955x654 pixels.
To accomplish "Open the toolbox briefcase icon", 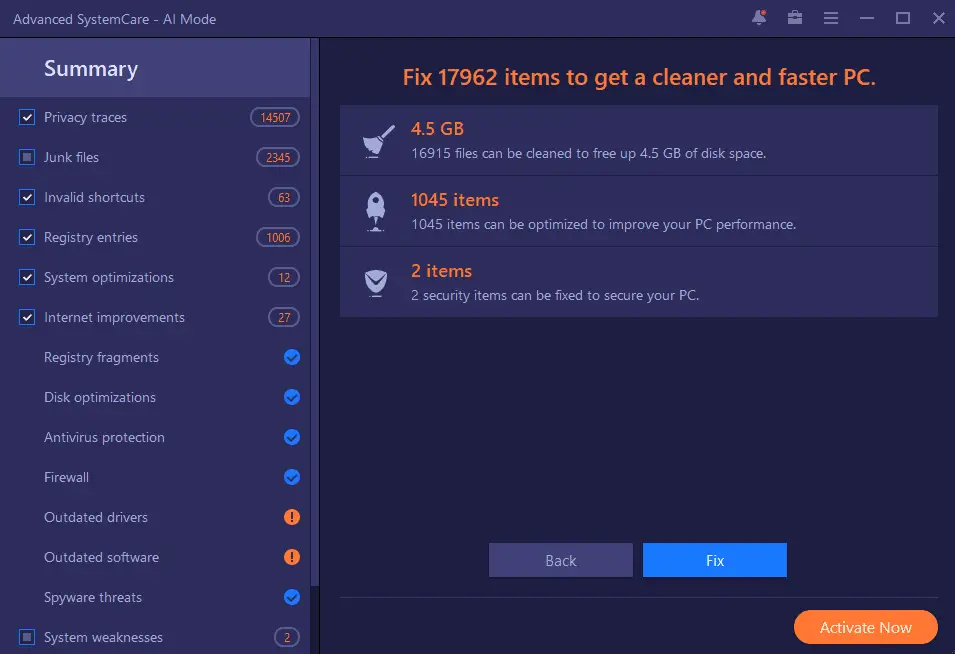I will click(x=795, y=18).
